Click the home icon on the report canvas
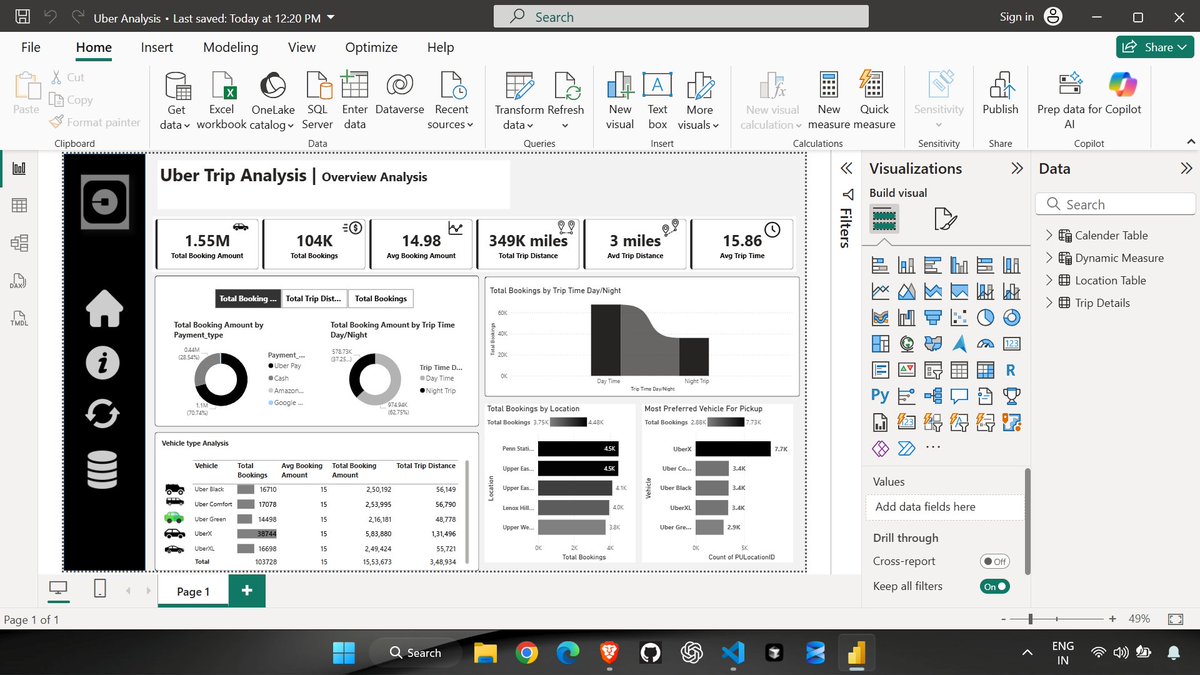Screen dimensions: 1200x675 (103, 309)
